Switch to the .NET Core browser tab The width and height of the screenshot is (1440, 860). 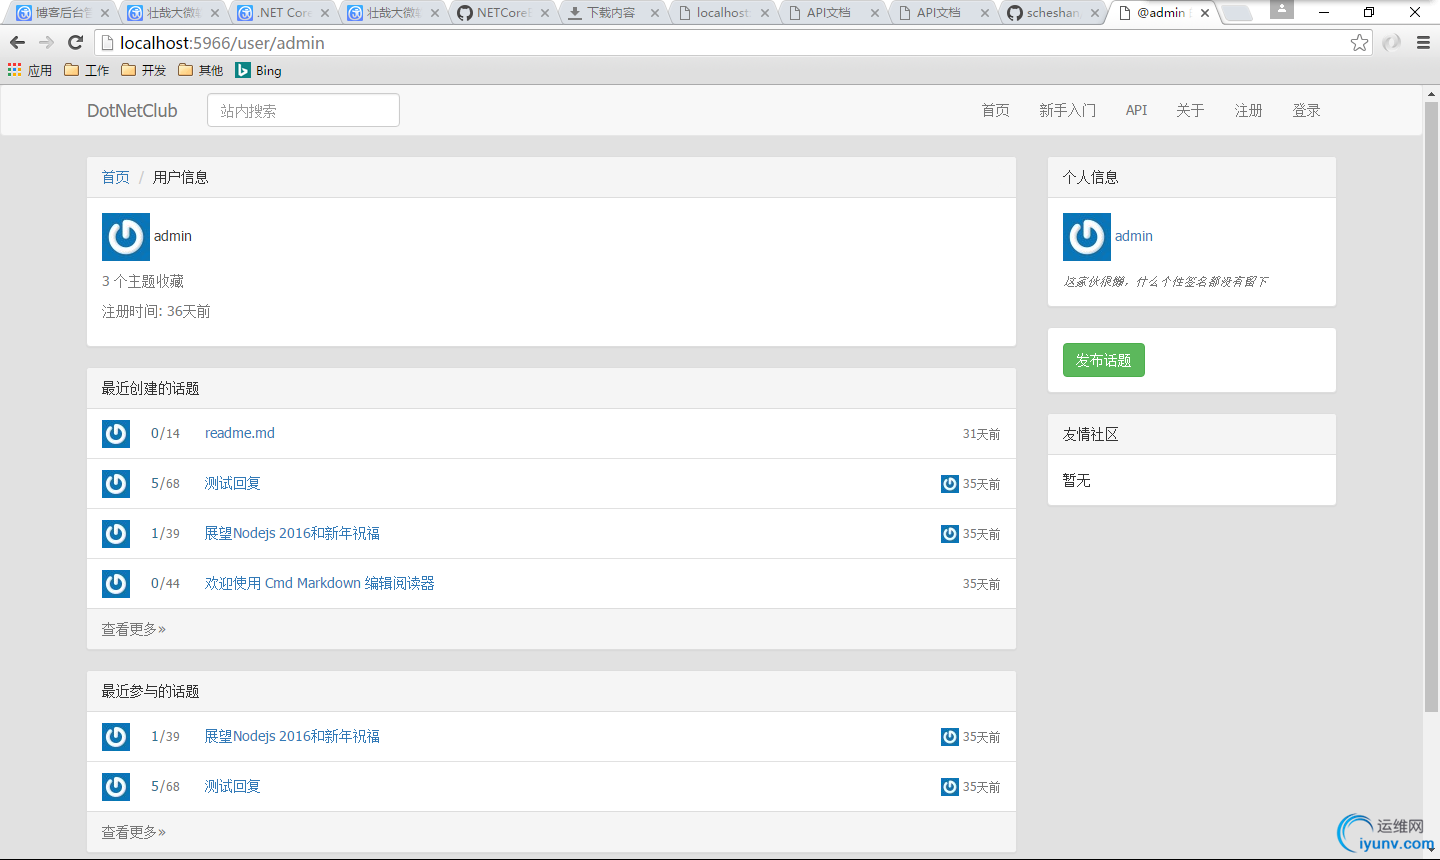point(283,13)
